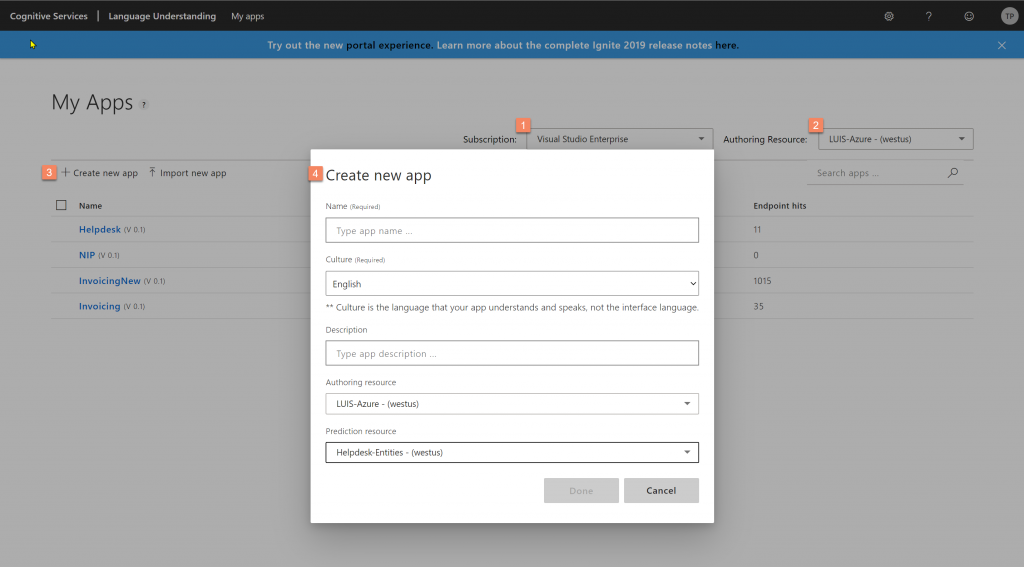Click the 1015 endpoint hits value

[x=762, y=281]
